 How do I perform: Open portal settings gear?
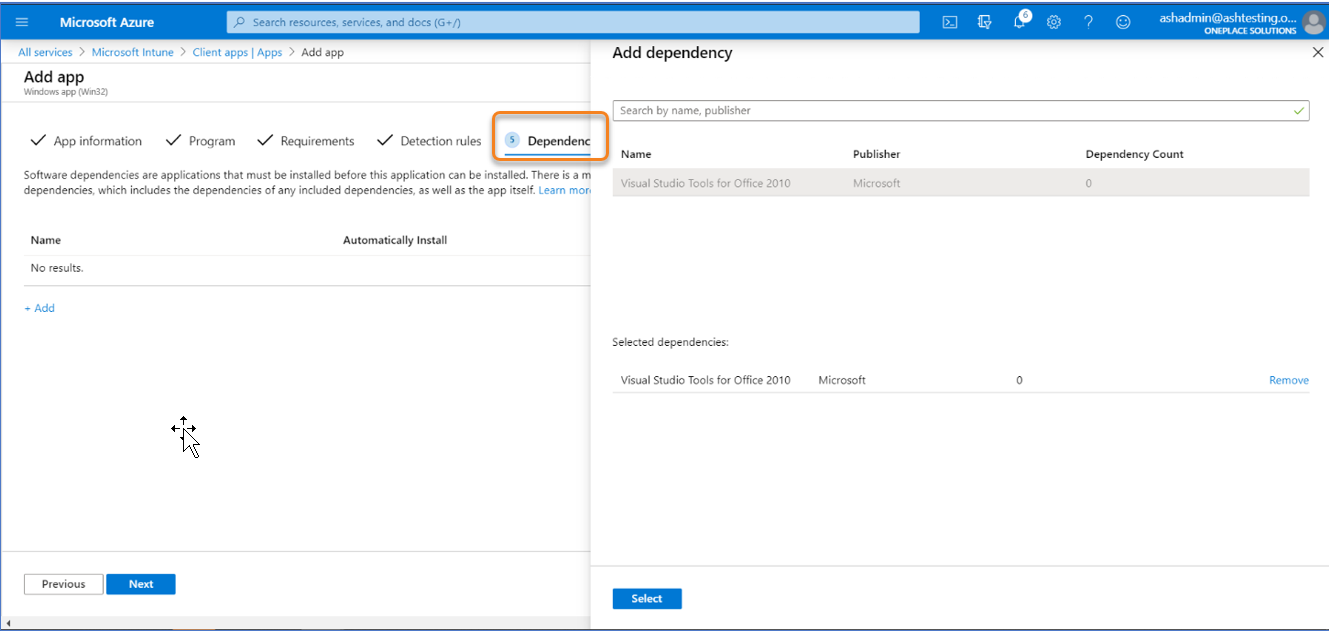(x=1054, y=22)
